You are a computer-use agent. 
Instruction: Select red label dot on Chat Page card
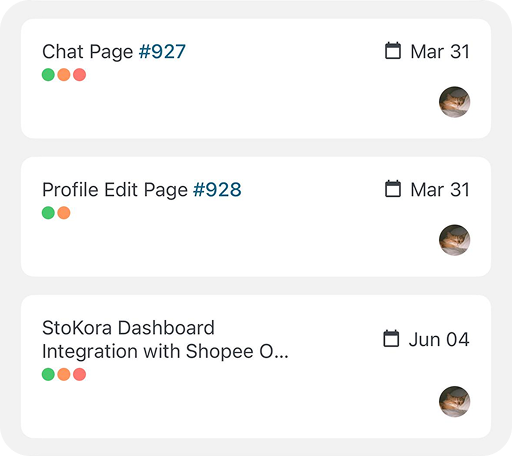coord(79,75)
